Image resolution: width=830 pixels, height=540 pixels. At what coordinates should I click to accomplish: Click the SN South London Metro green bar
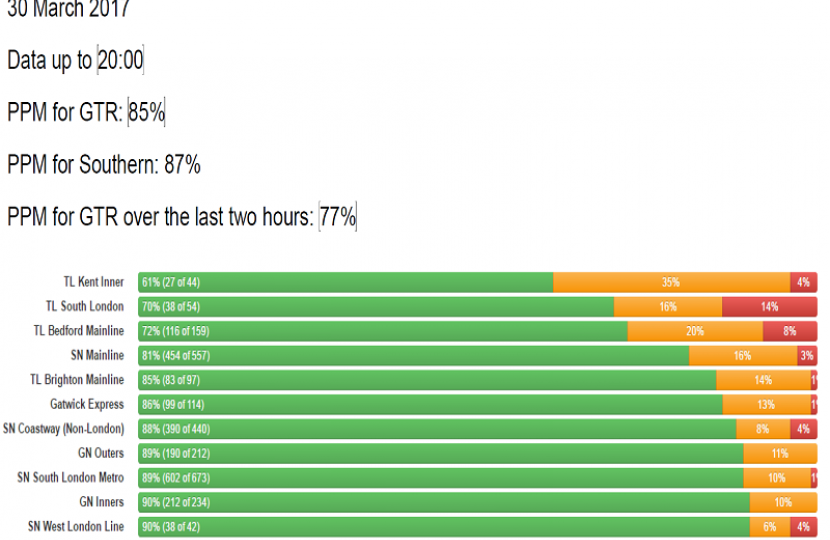pos(441,478)
